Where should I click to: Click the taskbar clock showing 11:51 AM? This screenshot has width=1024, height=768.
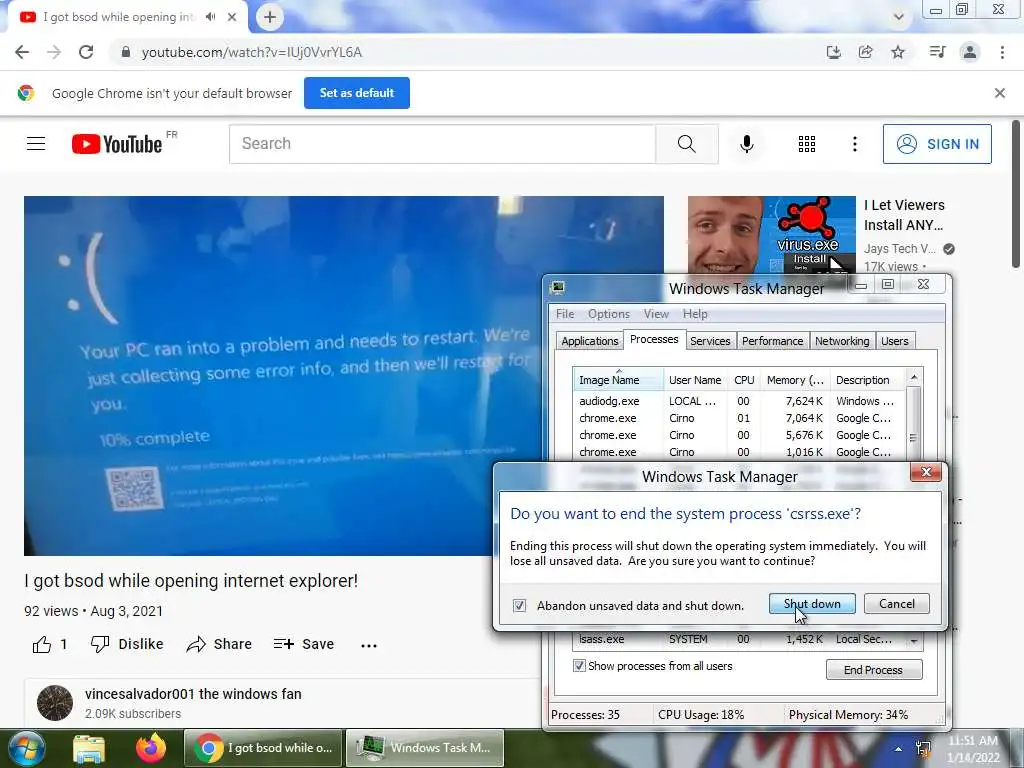pyautogui.click(x=972, y=748)
